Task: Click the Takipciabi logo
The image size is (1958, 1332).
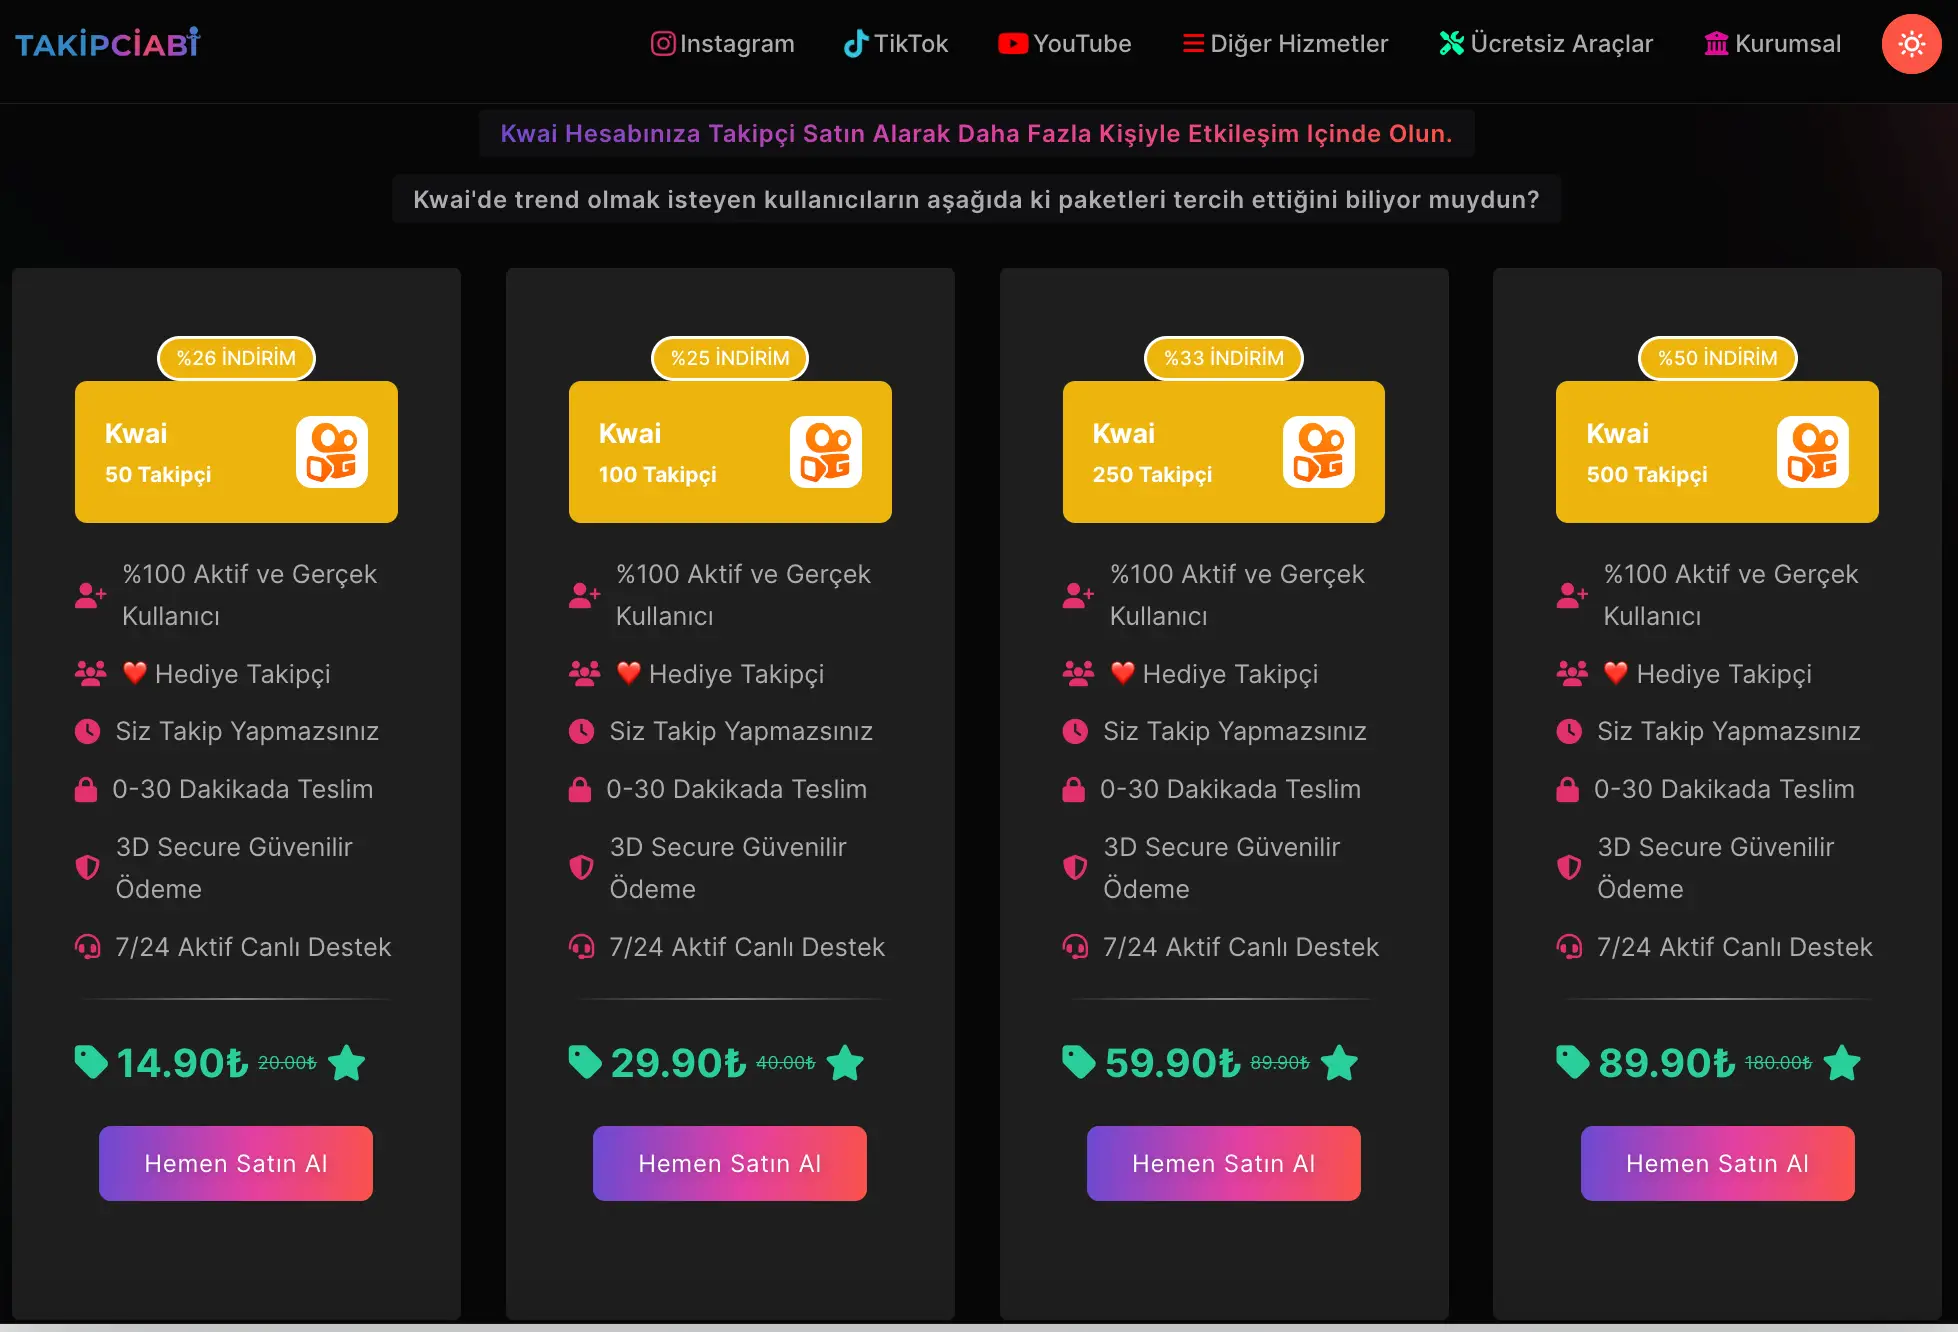Action: (x=107, y=43)
